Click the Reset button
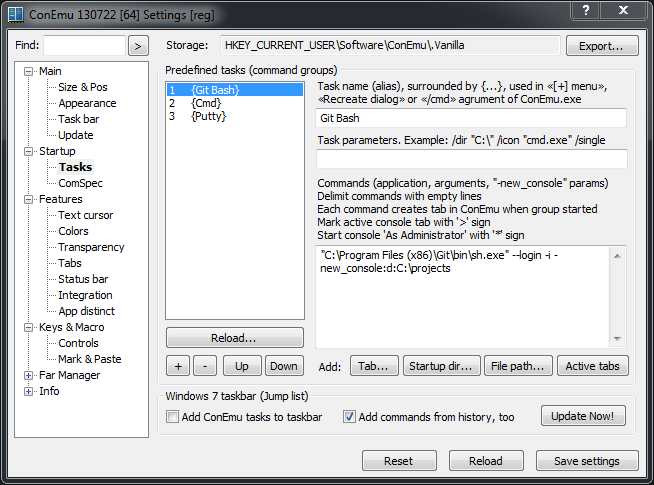The image size is (654, 485). tap(399, 461)
